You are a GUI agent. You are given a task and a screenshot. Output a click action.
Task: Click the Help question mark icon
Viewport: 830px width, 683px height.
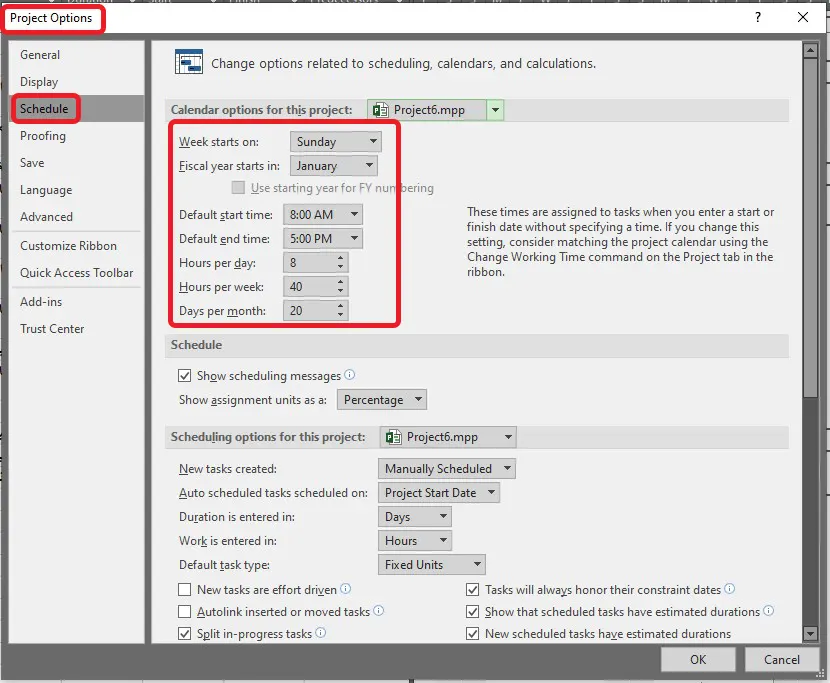pyautogui.click(x=757, y=17)
